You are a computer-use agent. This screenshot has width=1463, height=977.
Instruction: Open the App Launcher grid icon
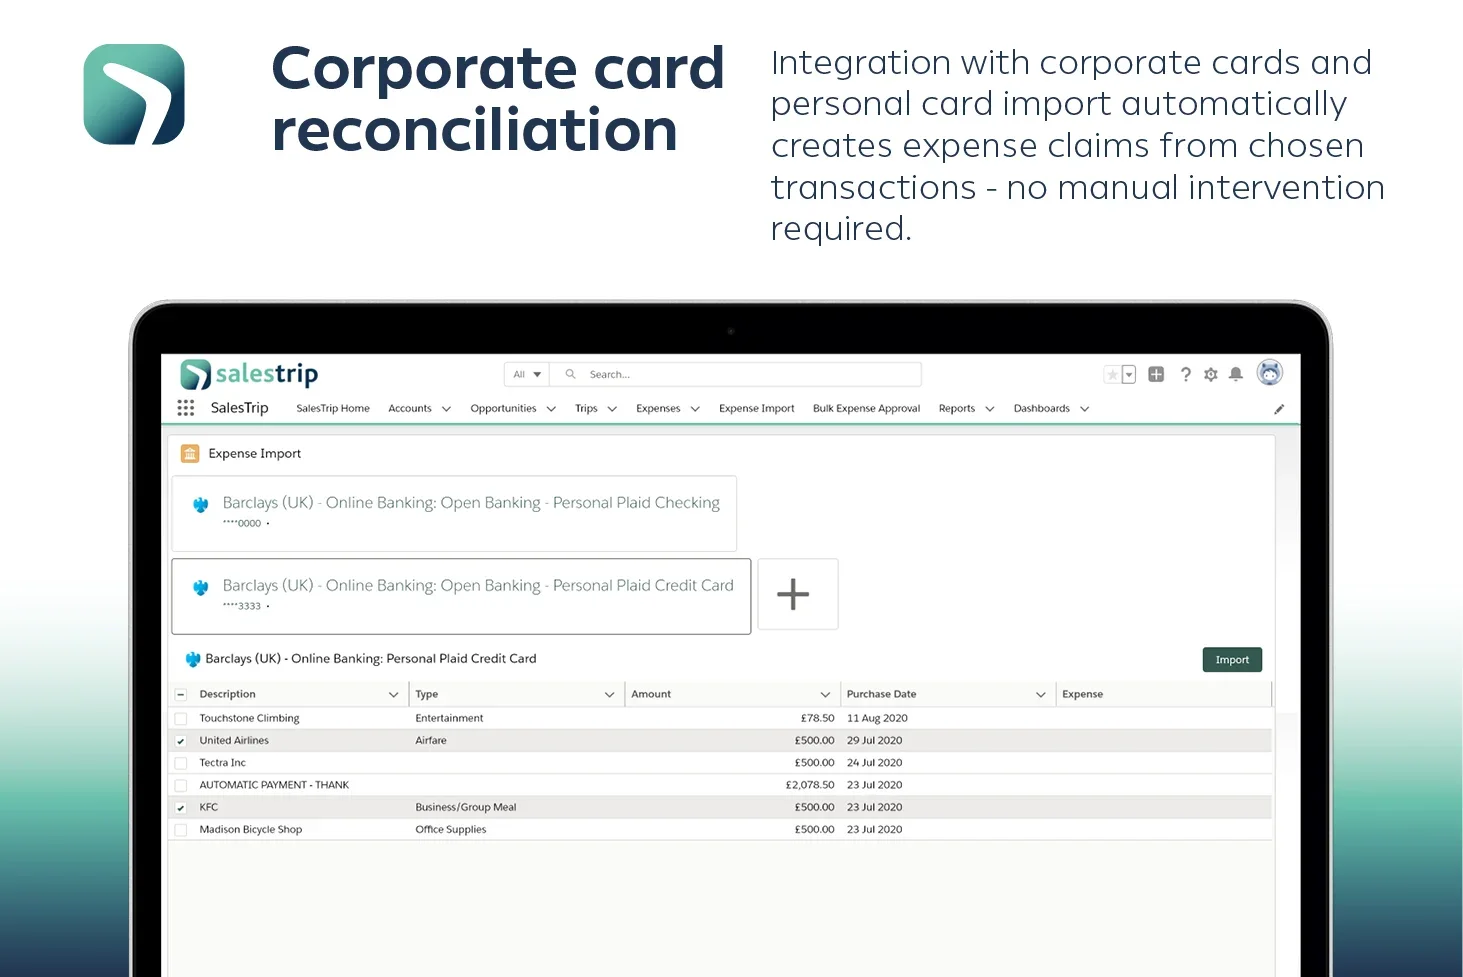point(186,408)
